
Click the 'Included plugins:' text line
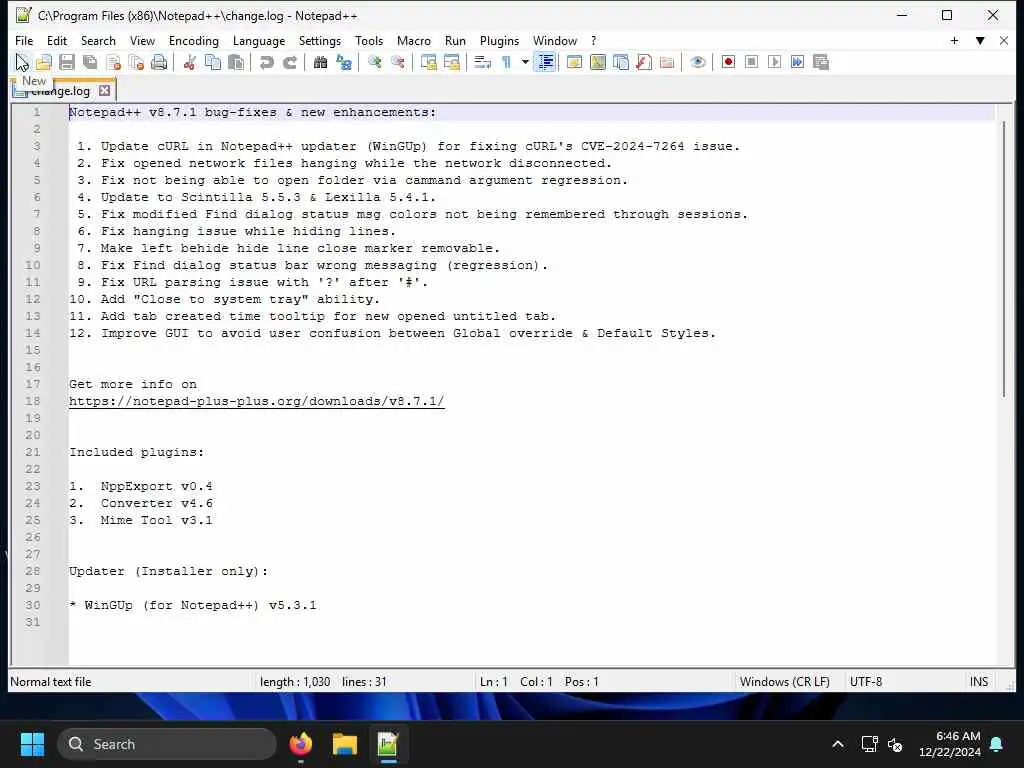click(x=136, y=452)
